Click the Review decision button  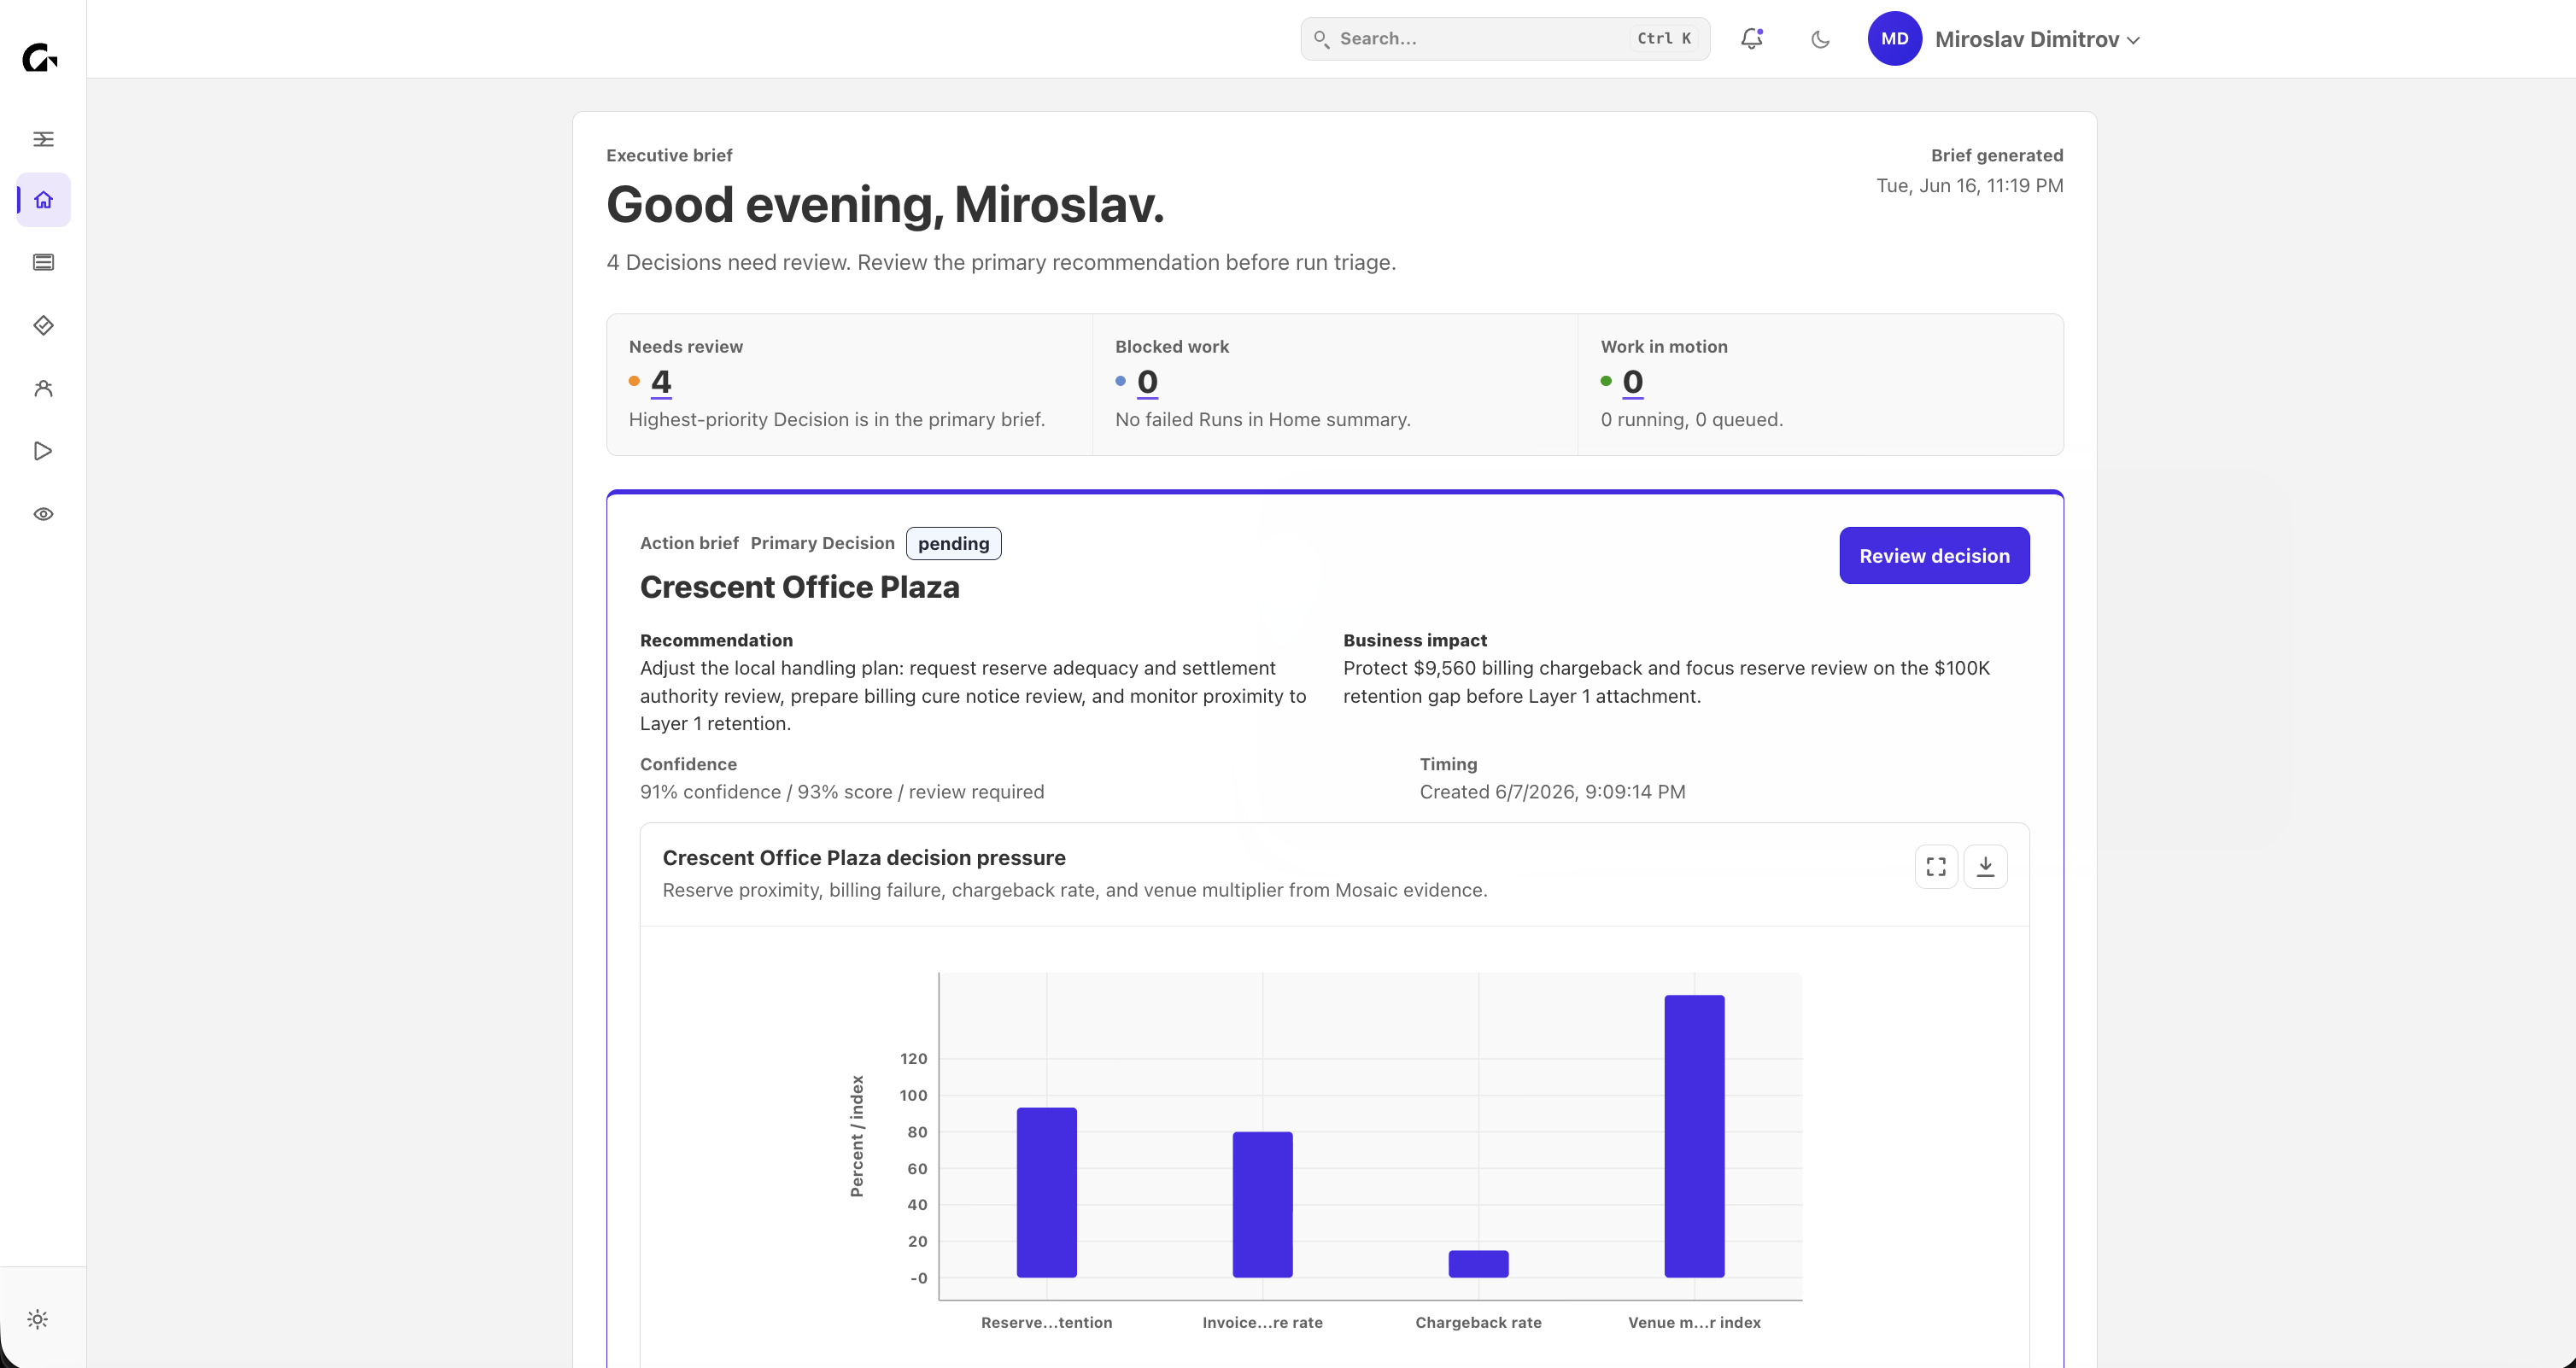tap(1934, 556)
